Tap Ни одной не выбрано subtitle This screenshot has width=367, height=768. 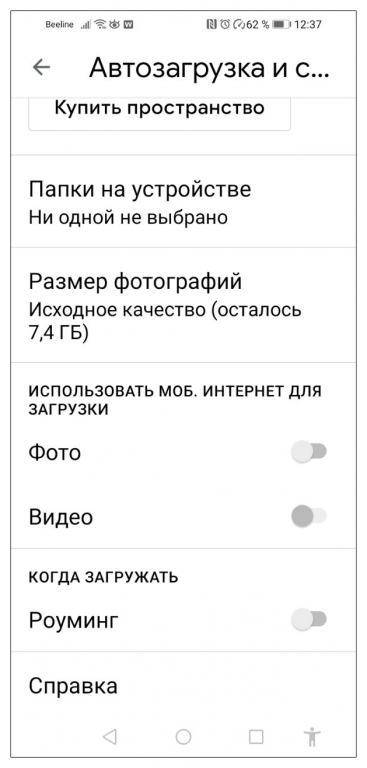(x=128, y=217)
